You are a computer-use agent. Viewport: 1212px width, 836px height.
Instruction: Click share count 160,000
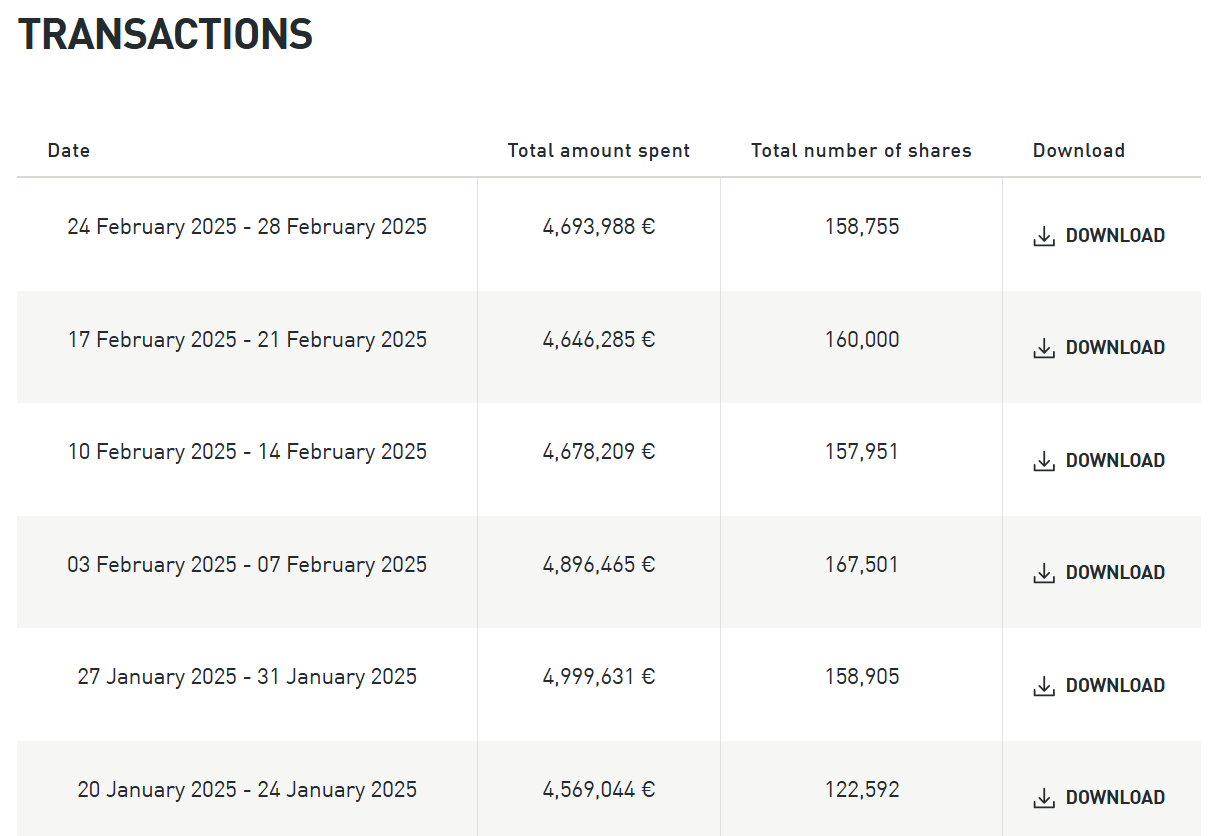[x=862, y=340]
